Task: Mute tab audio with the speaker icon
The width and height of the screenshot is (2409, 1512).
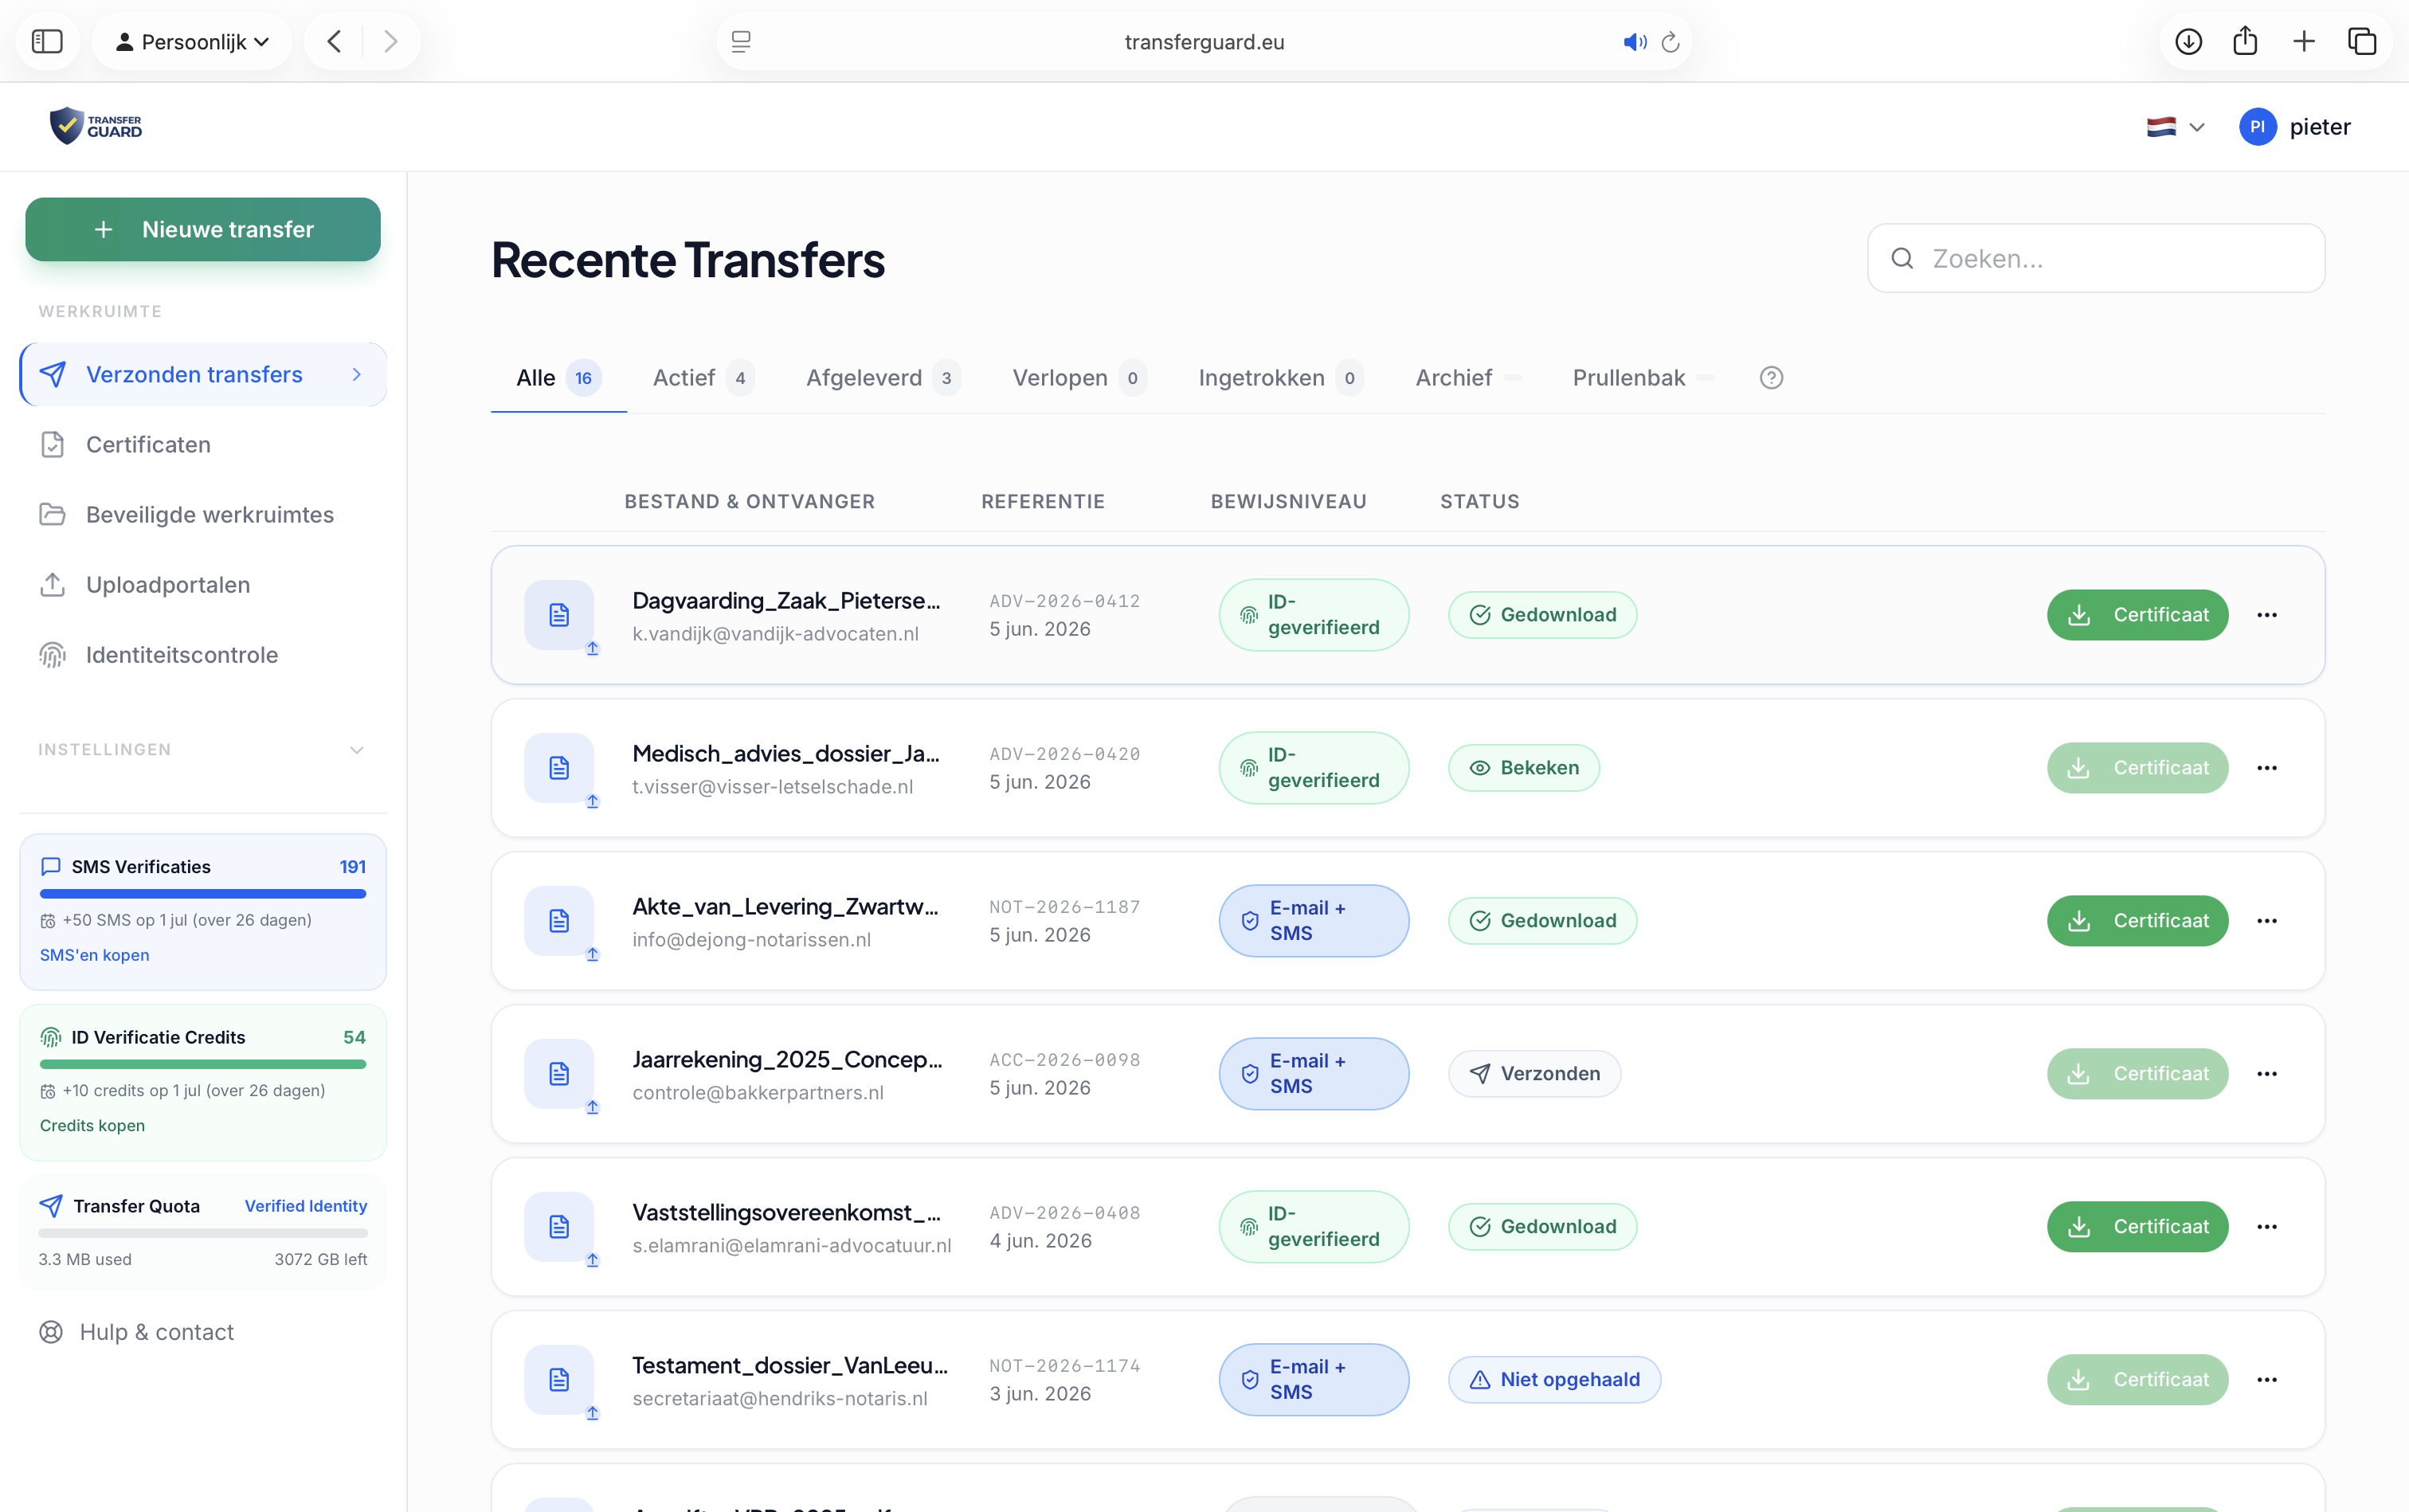Action: click(1634, 42)
